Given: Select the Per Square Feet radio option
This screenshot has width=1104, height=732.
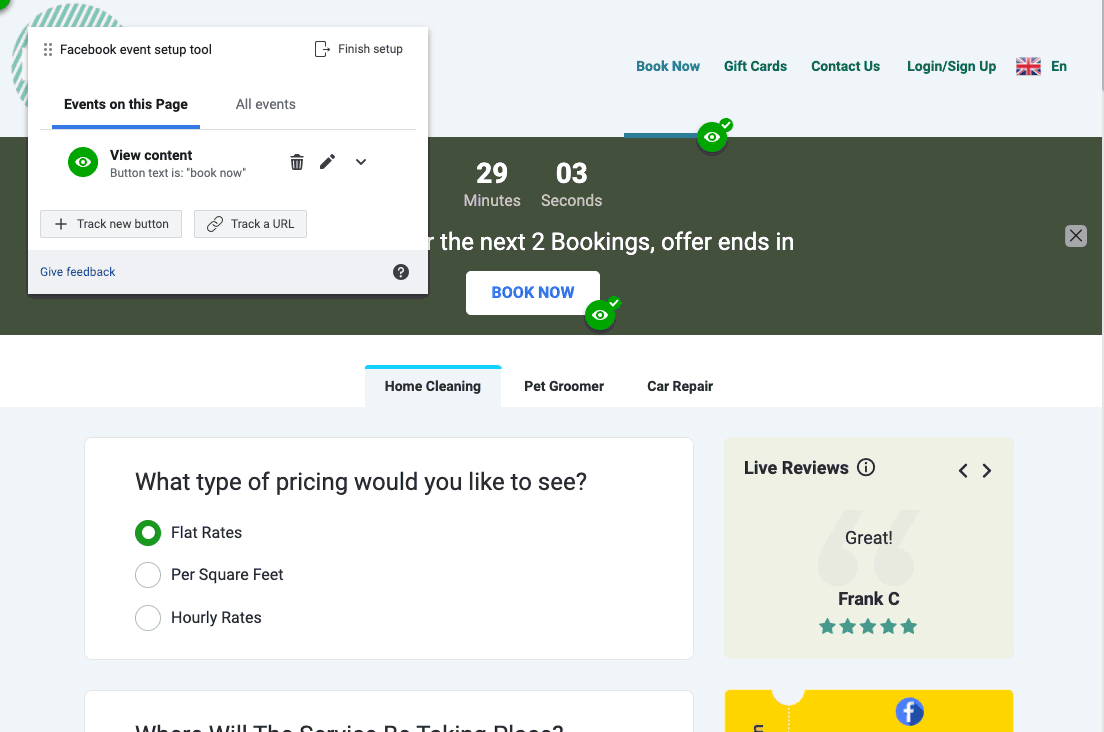Looking at the screenshot, I should [148, 575].
